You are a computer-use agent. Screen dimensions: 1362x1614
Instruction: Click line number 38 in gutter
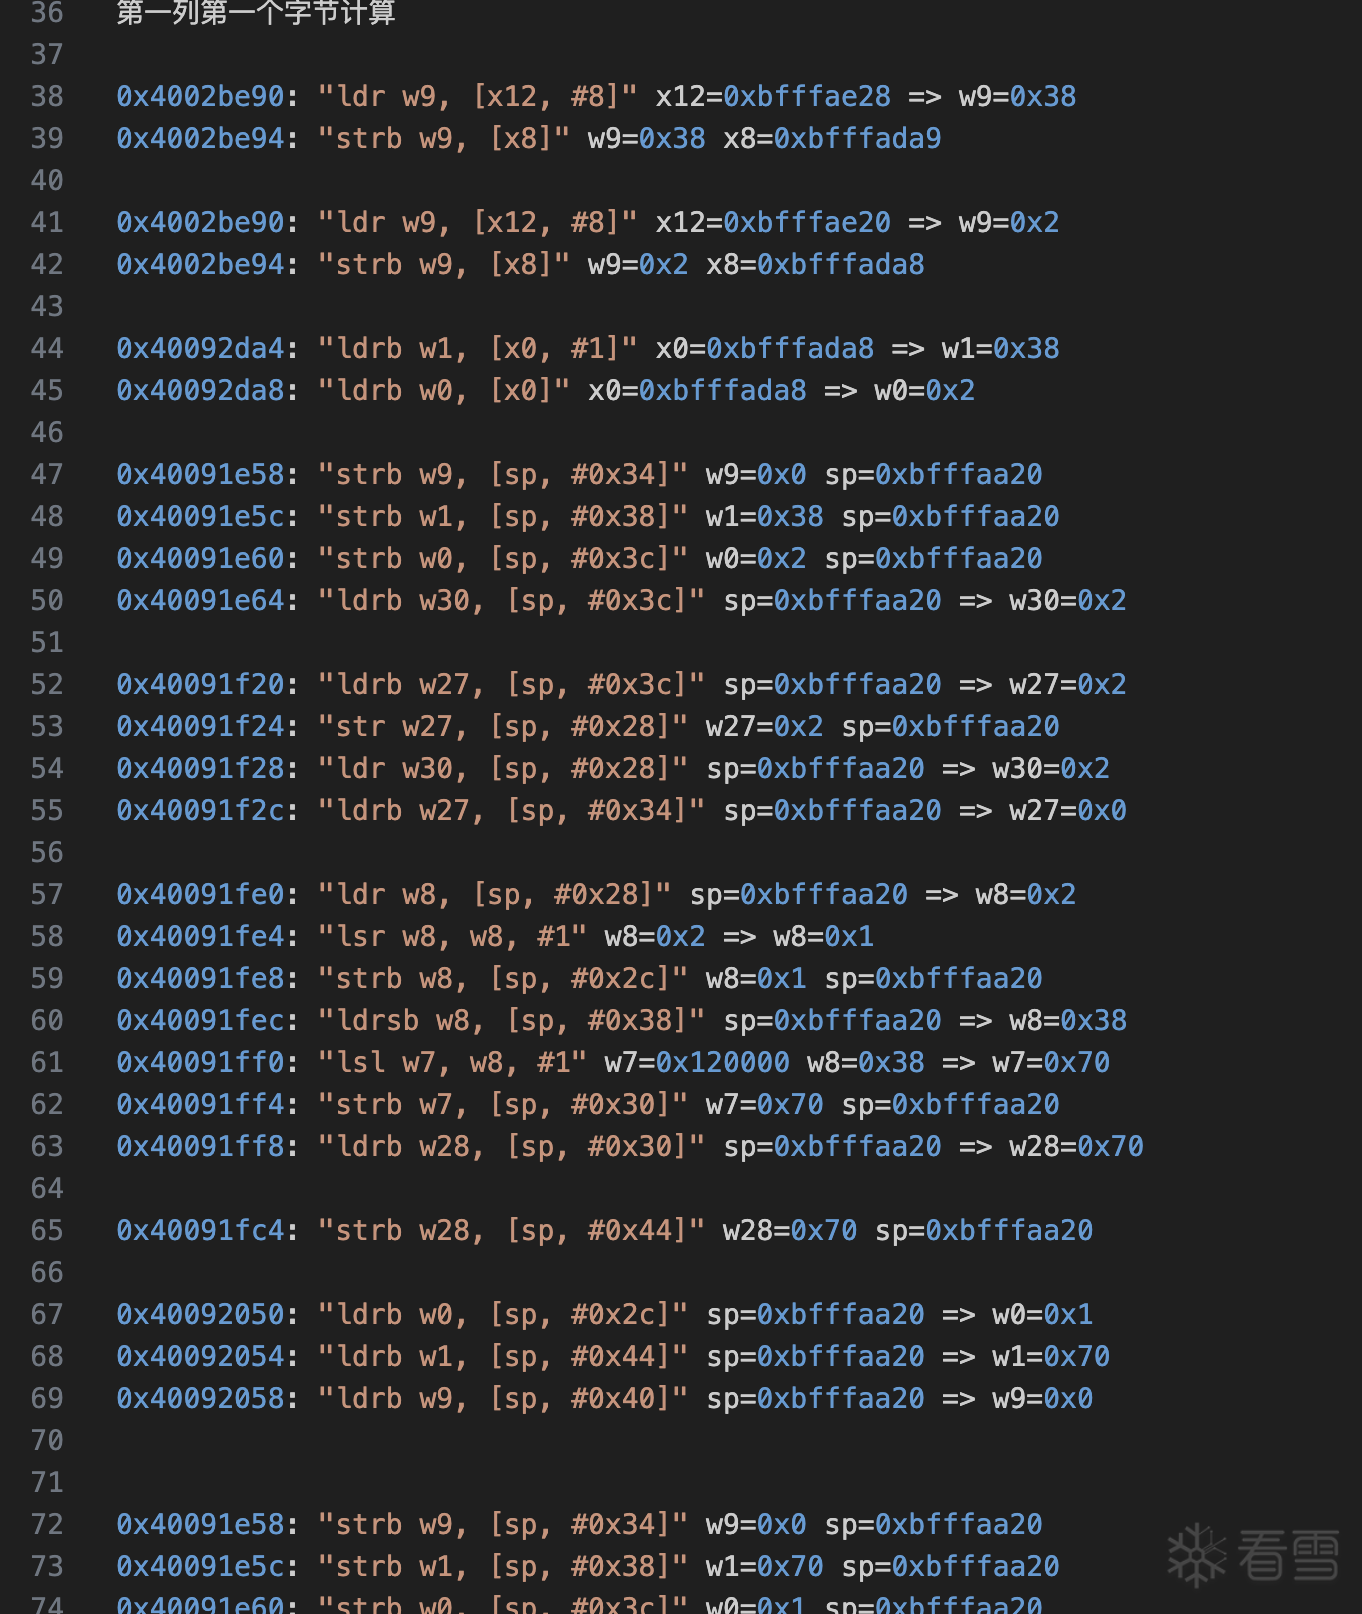(47, 96)
